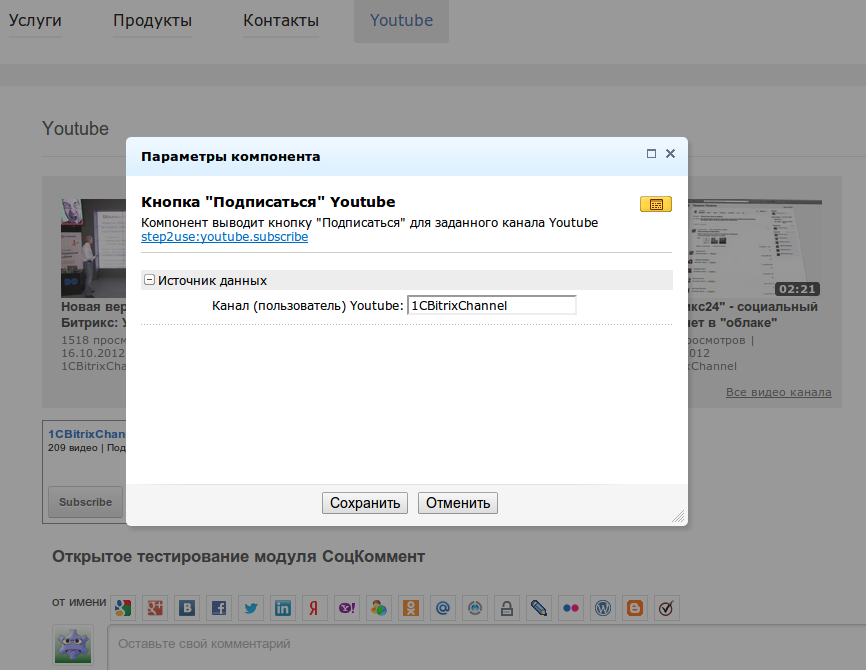866x670 pixels.
Task: Open the step2use:youtube.subscribe link
Action: [224, 237]
